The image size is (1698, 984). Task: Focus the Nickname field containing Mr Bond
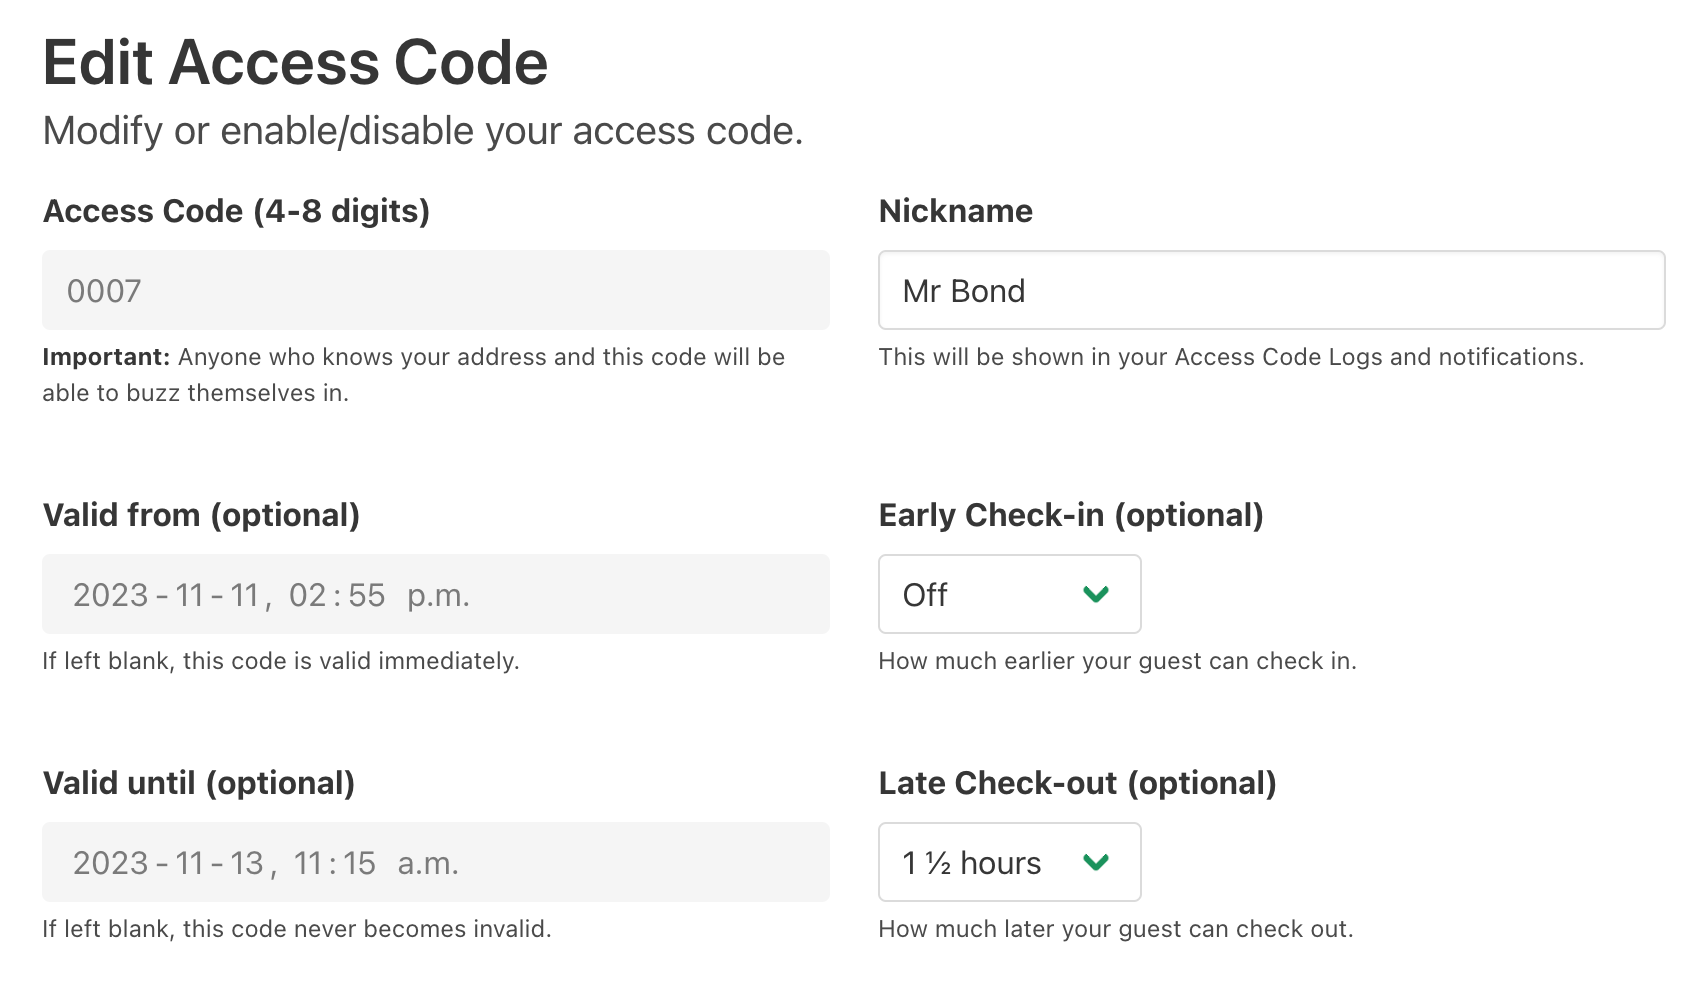coord(1270,291)
